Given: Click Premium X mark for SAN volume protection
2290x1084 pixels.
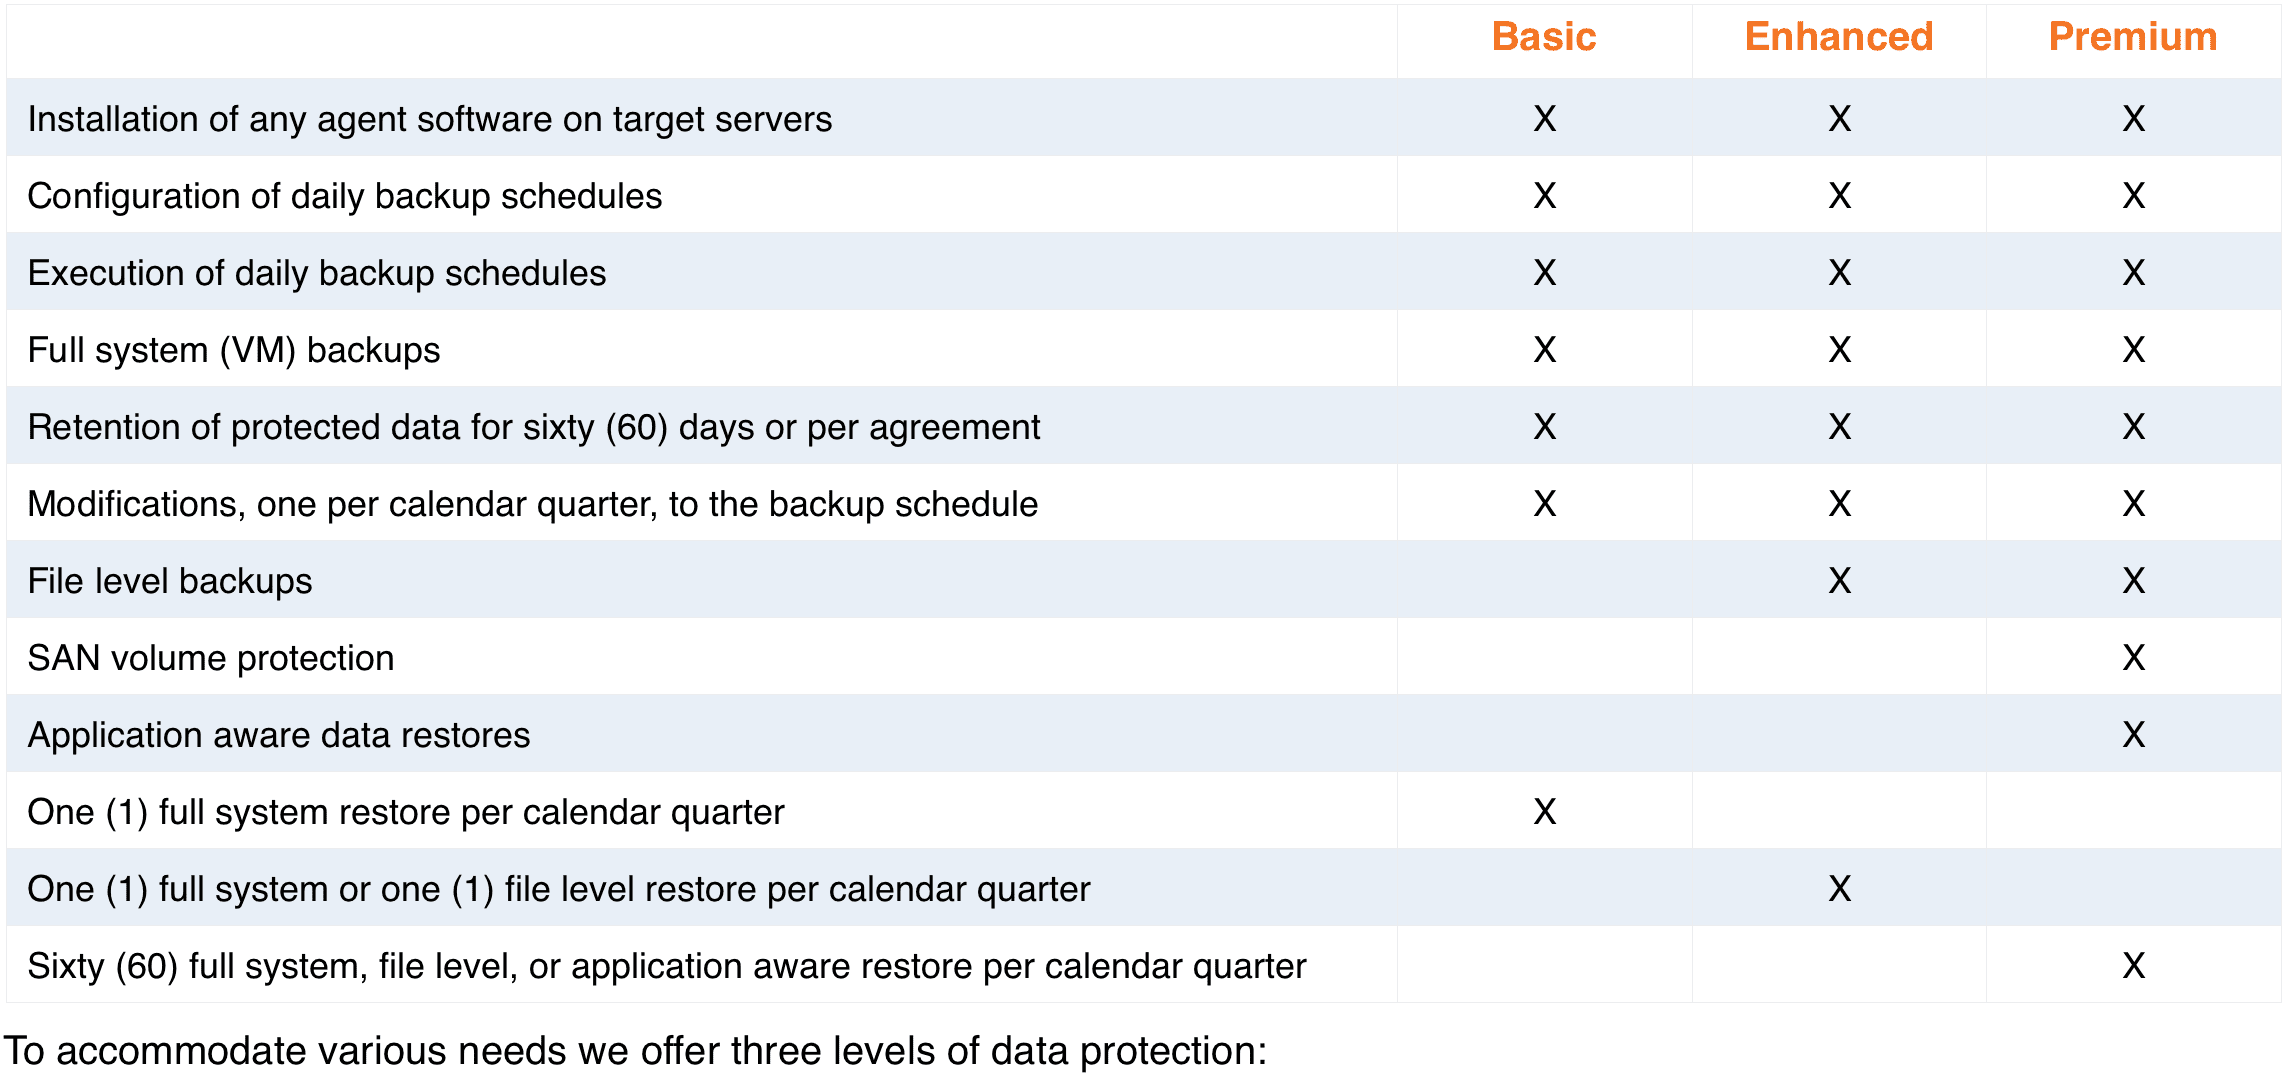Looking at the screenshot, I should pos(2134,657).
